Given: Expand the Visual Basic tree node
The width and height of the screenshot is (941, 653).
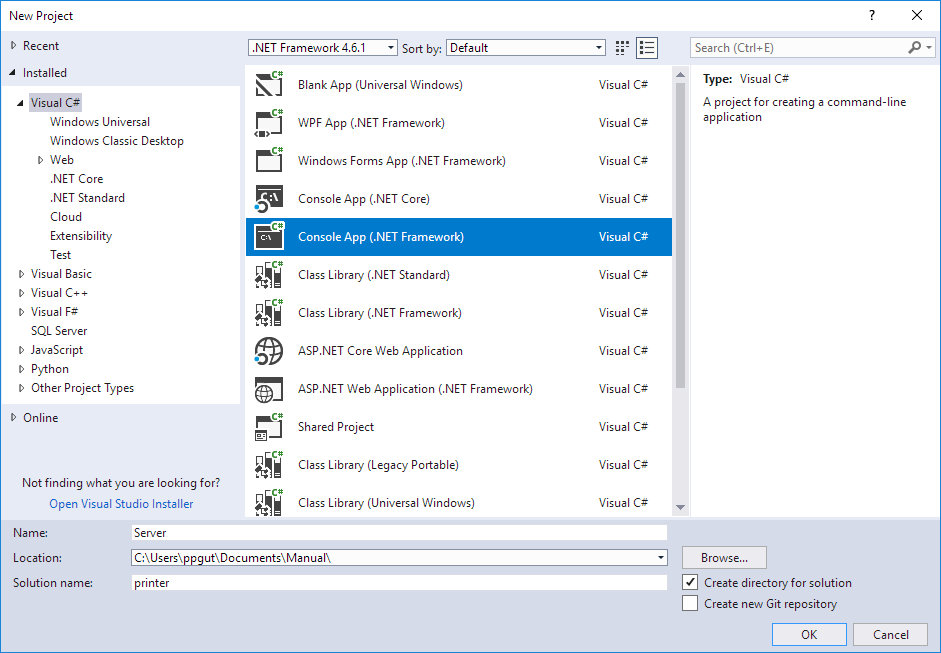Looking at the screenshot, I should click(22, 274).
